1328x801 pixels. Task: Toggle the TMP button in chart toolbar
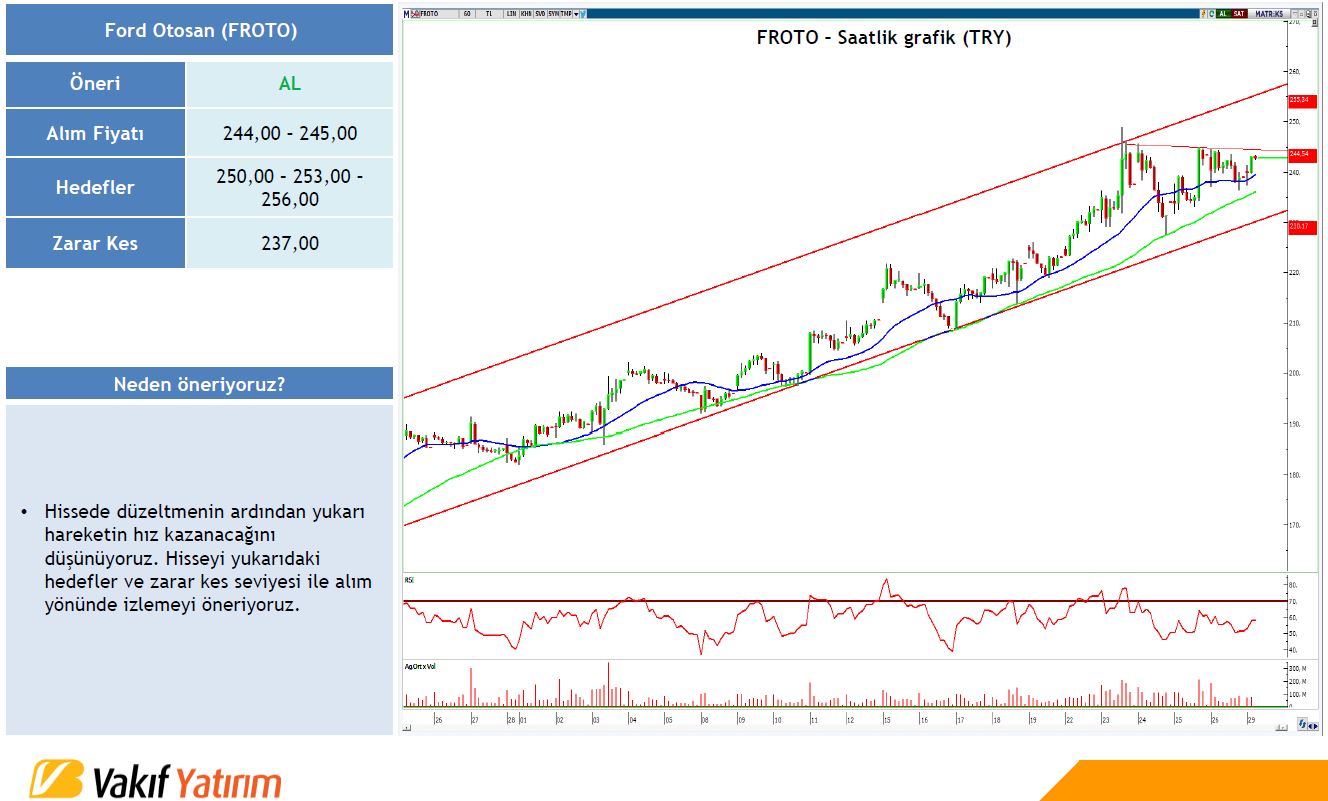click(566, 14)
